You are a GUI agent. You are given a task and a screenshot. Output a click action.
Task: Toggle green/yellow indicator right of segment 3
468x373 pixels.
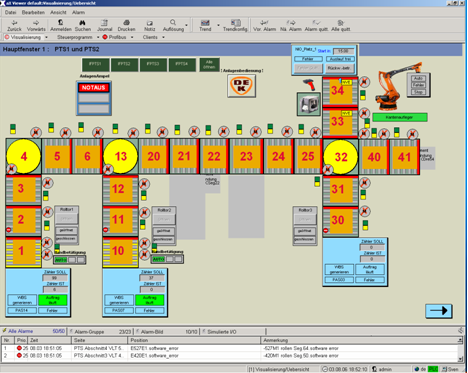[x=46, y=196]
